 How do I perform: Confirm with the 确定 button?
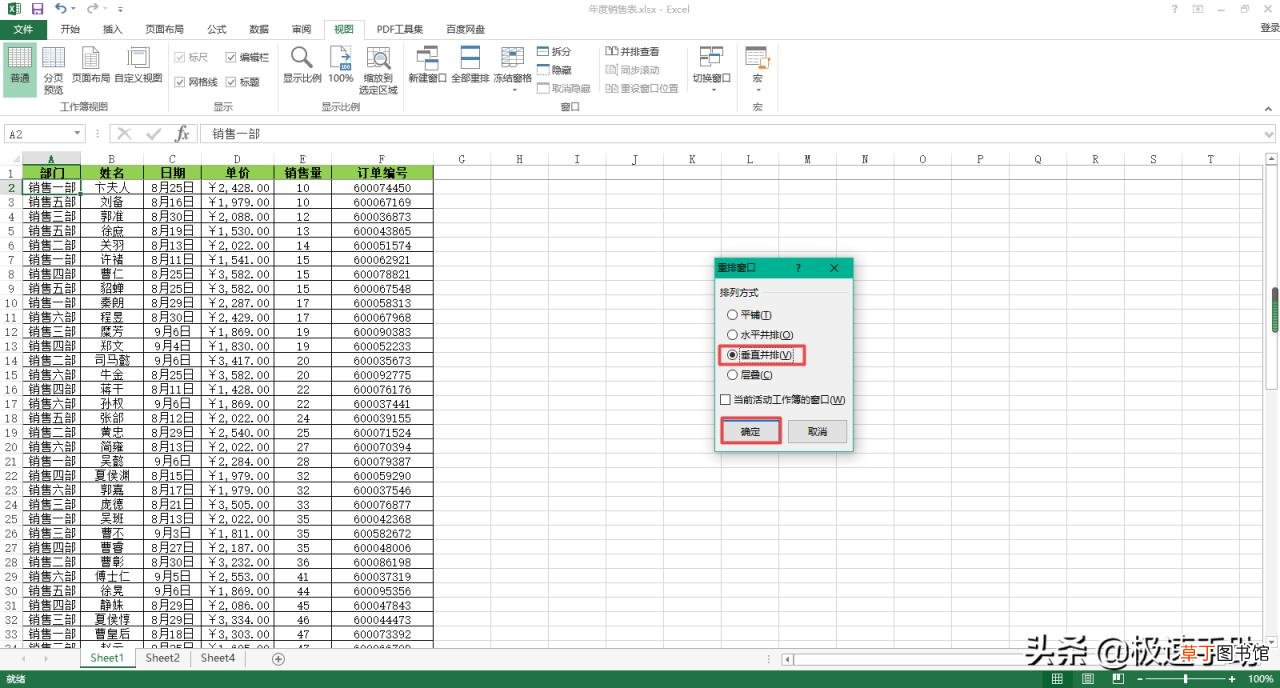coord(751,432)
